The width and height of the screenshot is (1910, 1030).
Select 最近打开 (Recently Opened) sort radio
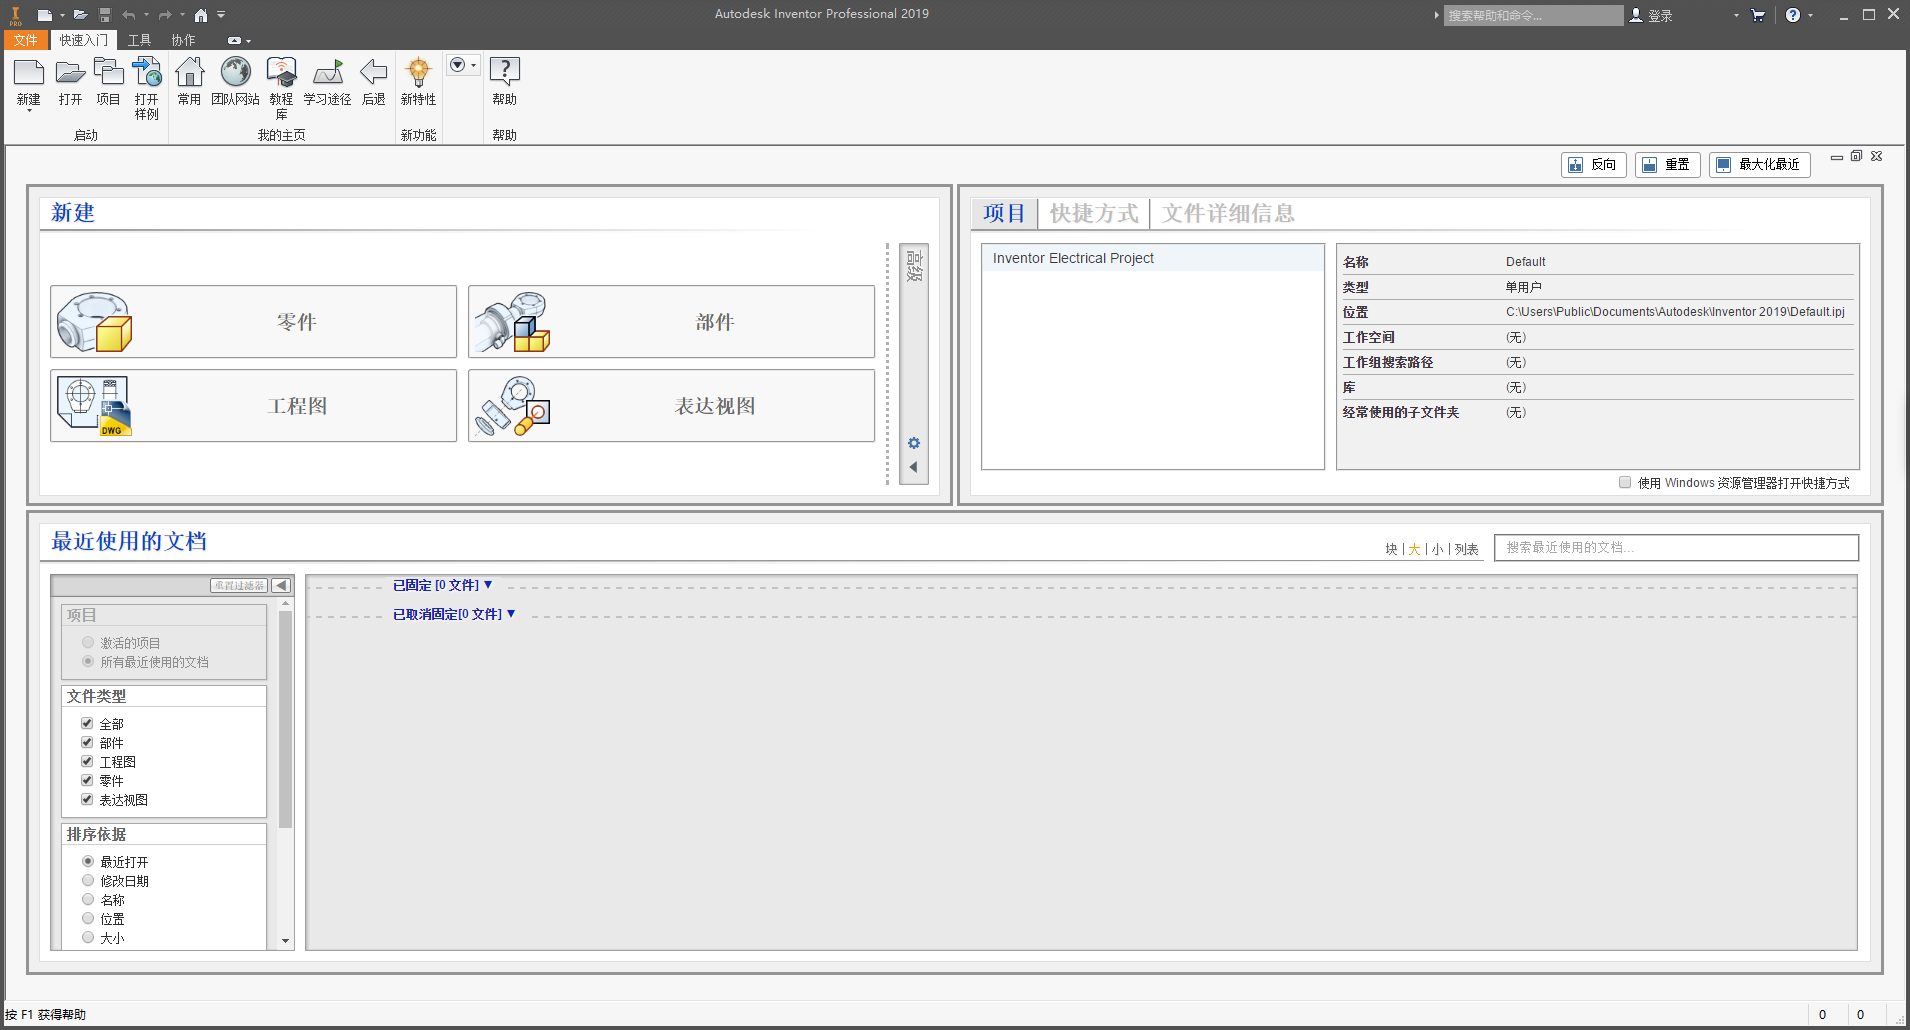pyautogui.click(x=88, y=861)
